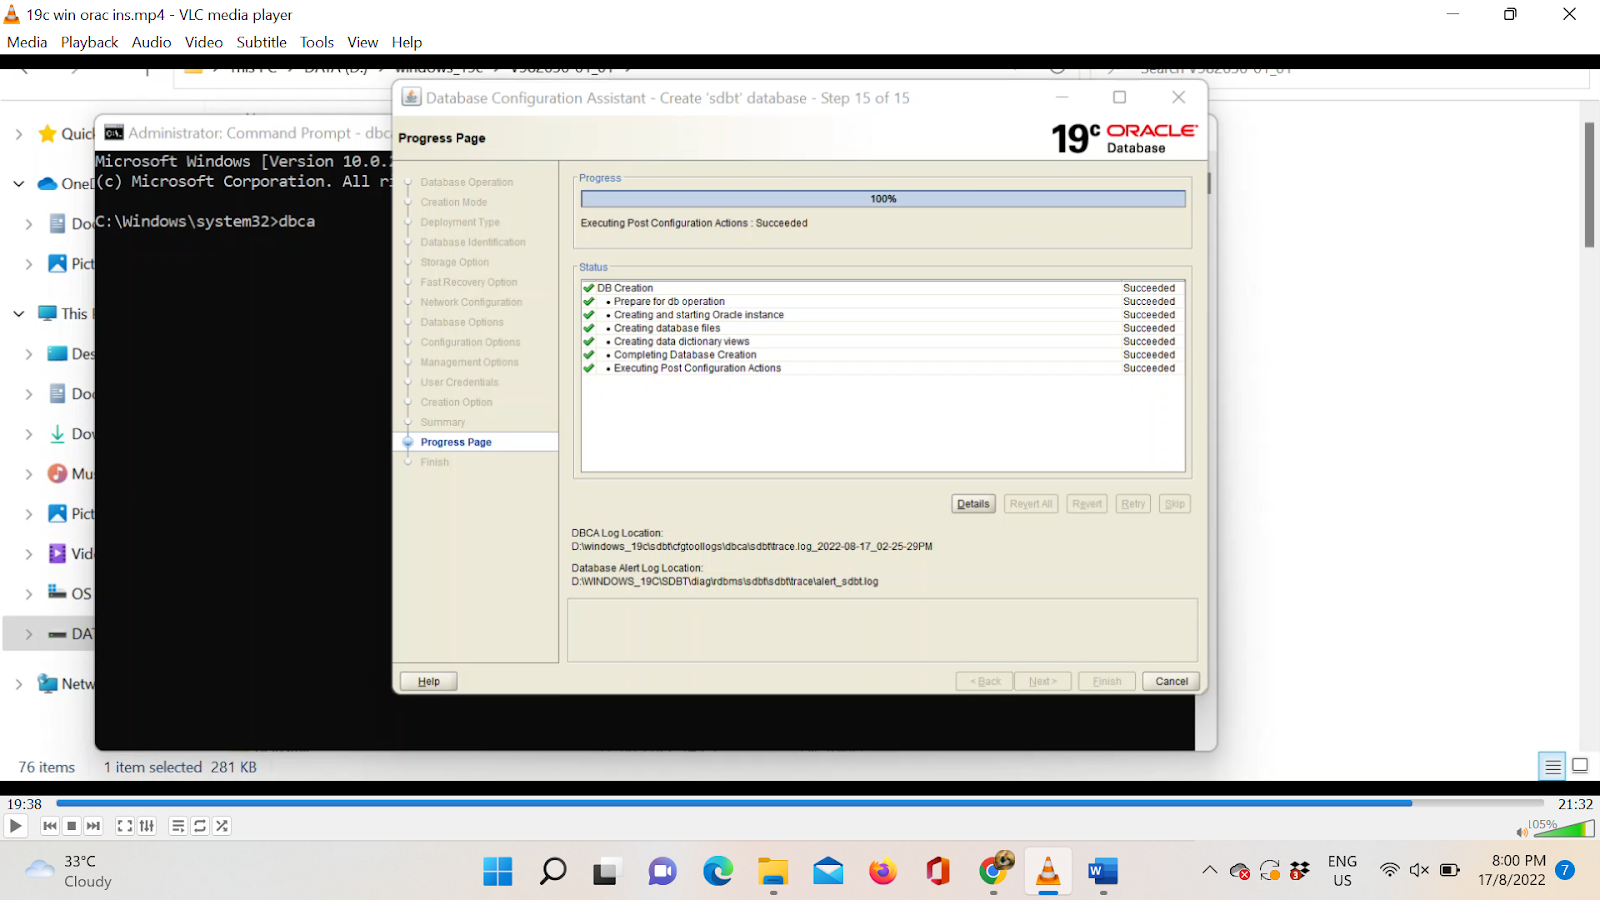
Task: Open the VLC View menu
Action: point(363,42)
